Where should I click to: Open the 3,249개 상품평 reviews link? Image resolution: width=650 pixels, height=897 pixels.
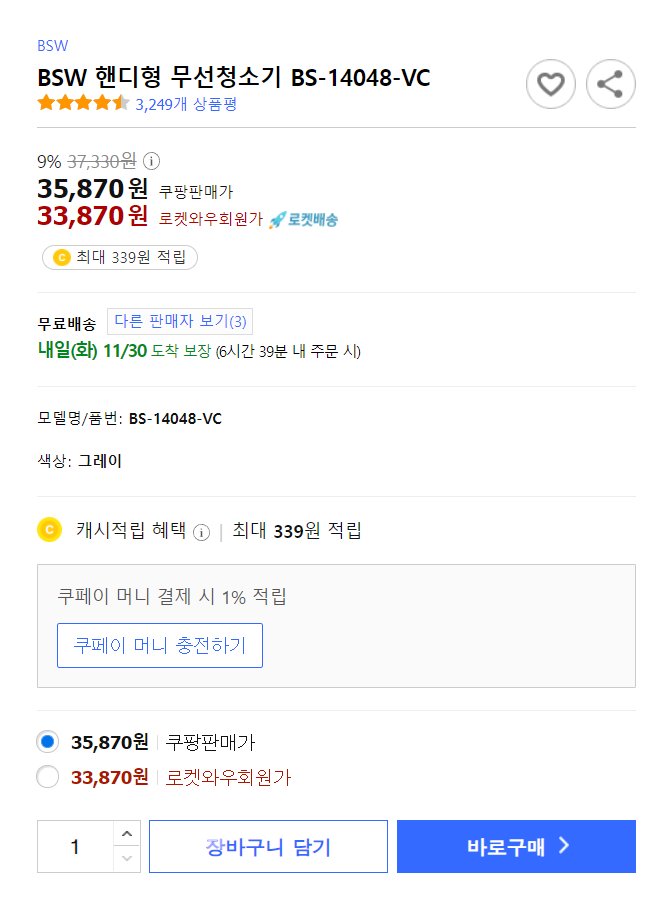click(186, 104)
